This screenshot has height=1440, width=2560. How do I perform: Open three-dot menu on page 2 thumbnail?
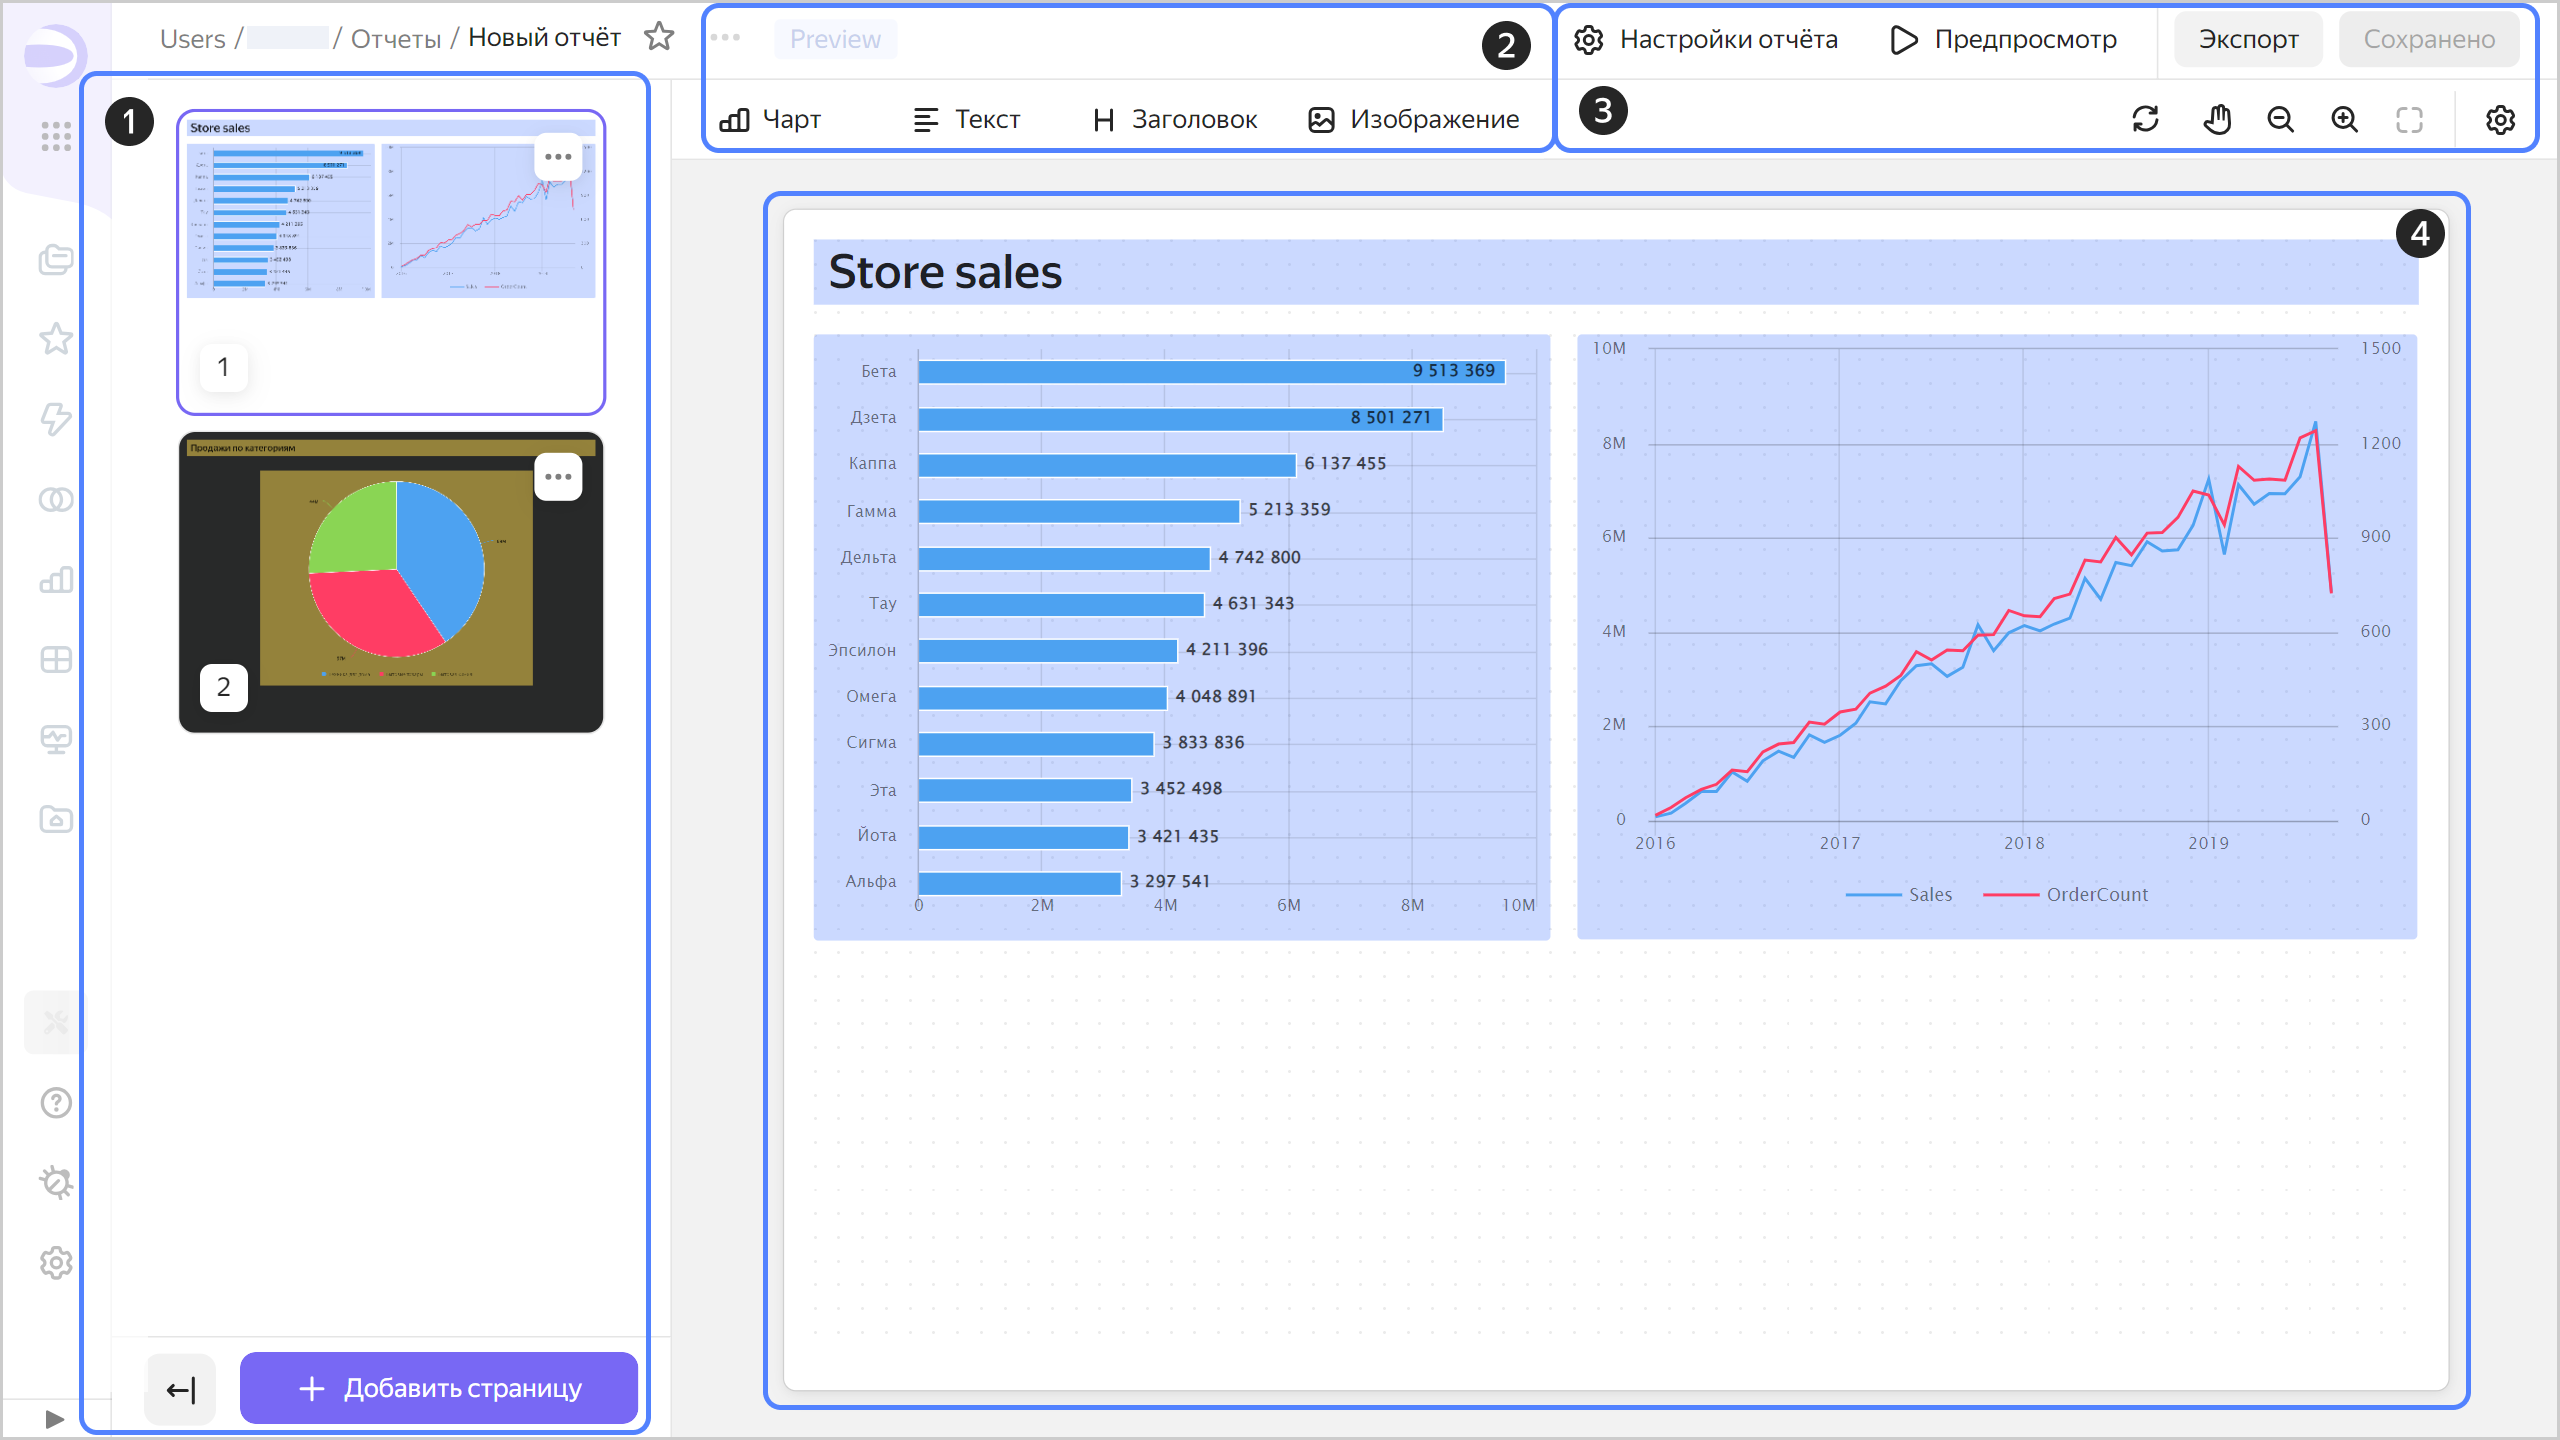click(558, 477)
